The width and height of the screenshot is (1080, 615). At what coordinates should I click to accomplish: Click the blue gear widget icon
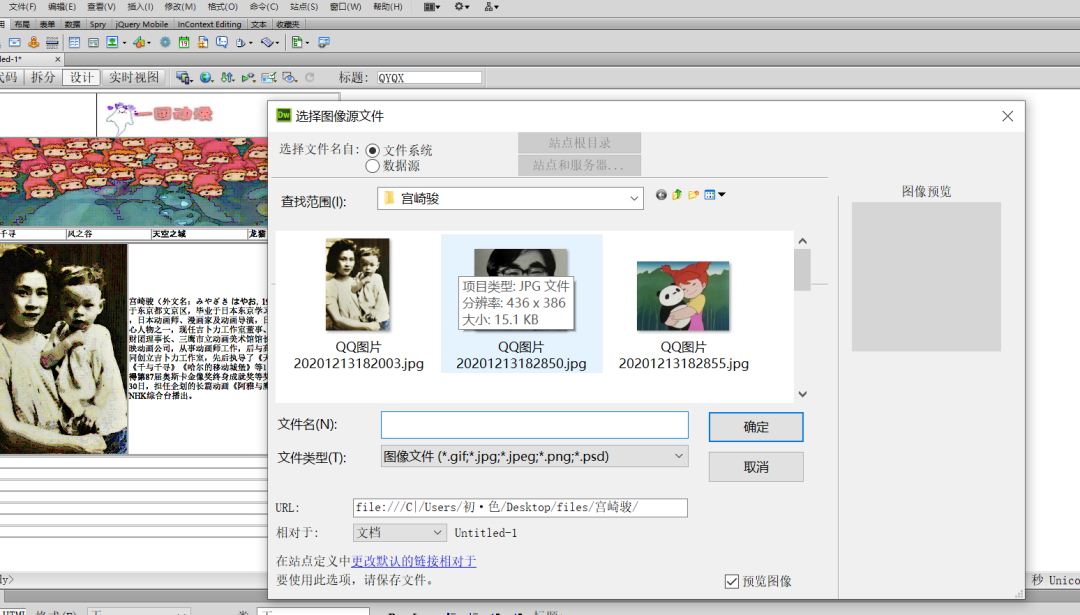165,42
